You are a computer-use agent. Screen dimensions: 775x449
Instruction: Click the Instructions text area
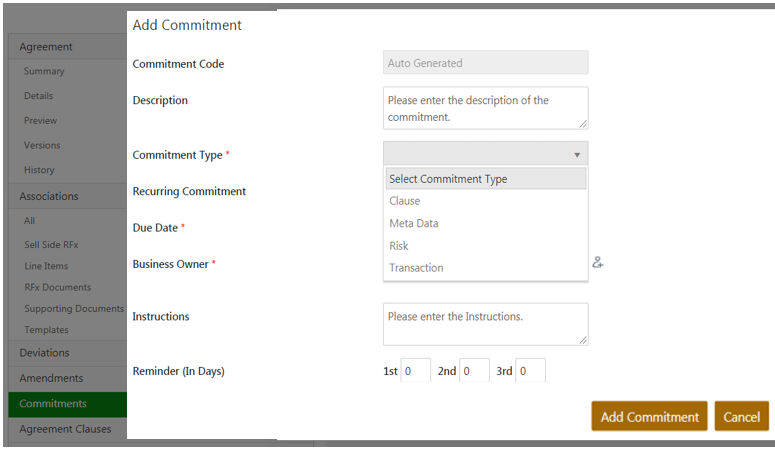(x=485, y=324)
